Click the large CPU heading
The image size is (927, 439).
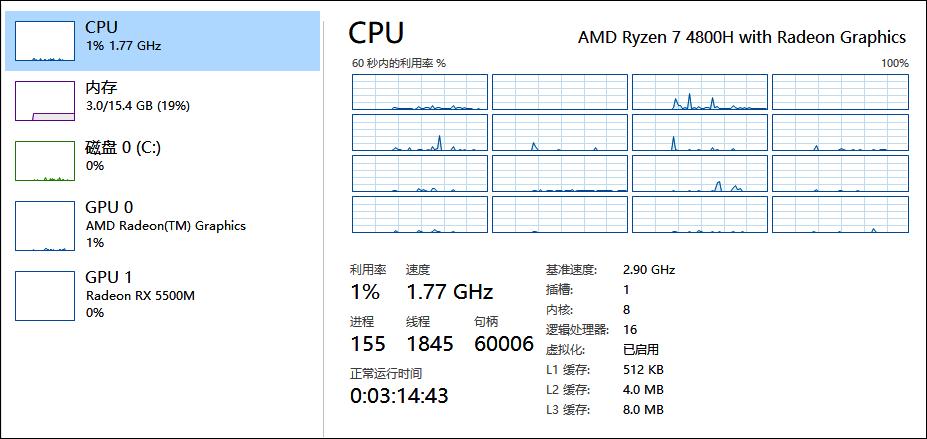pos(376,33)
